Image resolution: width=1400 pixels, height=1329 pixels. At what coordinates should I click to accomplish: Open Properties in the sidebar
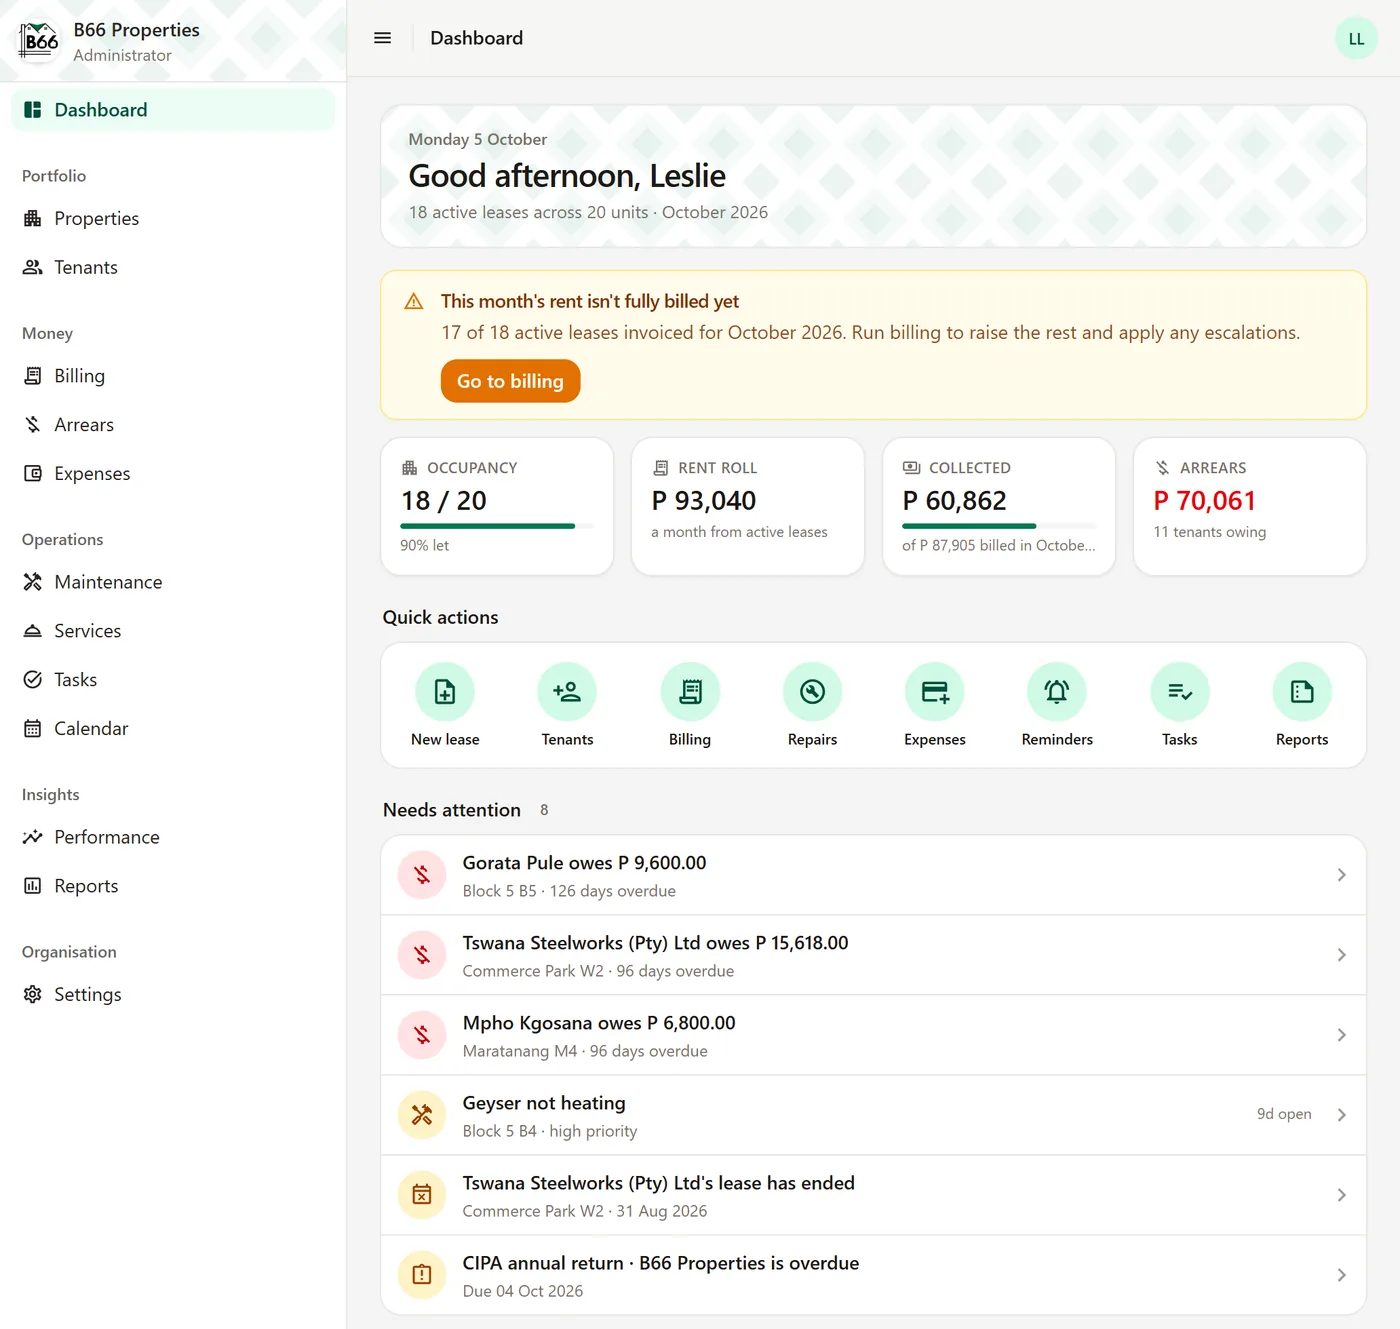pos(173,218)
